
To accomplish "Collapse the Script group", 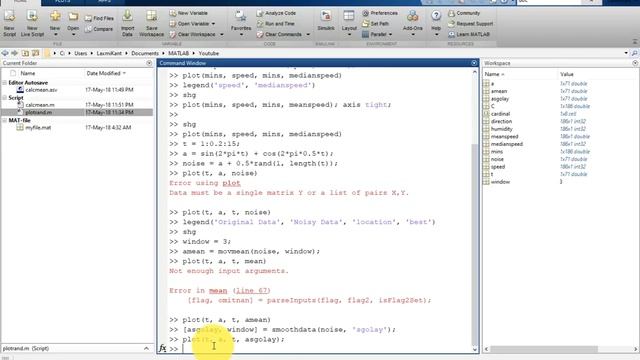I will 4,98.
